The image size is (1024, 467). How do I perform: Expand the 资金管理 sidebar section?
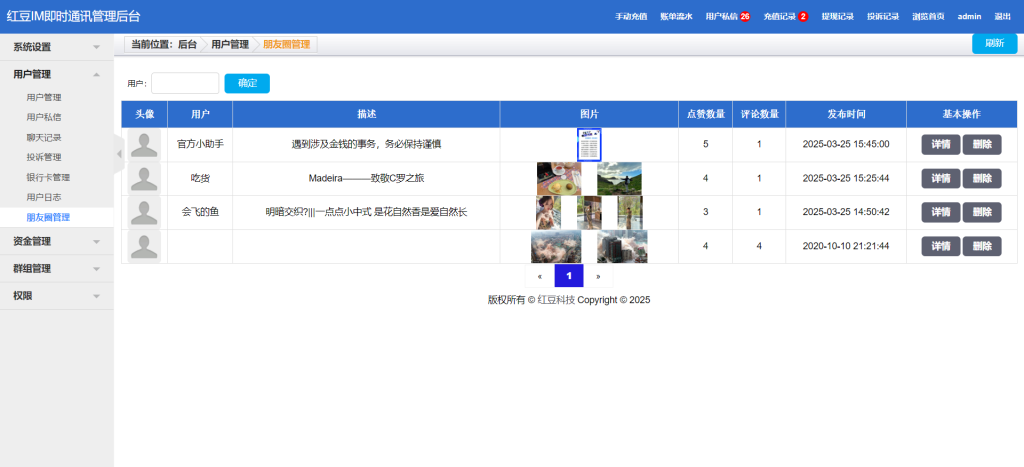[56, 241]
